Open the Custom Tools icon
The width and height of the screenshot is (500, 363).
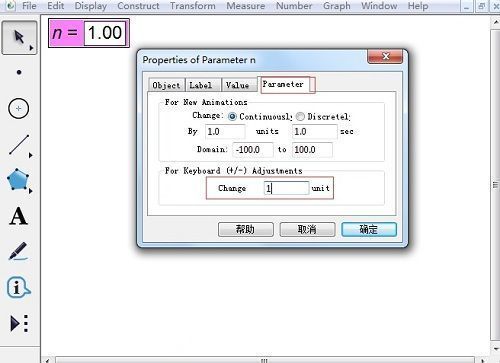click(x=19, y=323)
